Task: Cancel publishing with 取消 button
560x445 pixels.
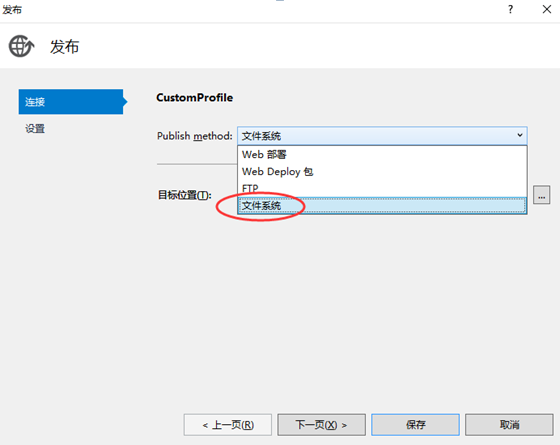Action: 509,425
